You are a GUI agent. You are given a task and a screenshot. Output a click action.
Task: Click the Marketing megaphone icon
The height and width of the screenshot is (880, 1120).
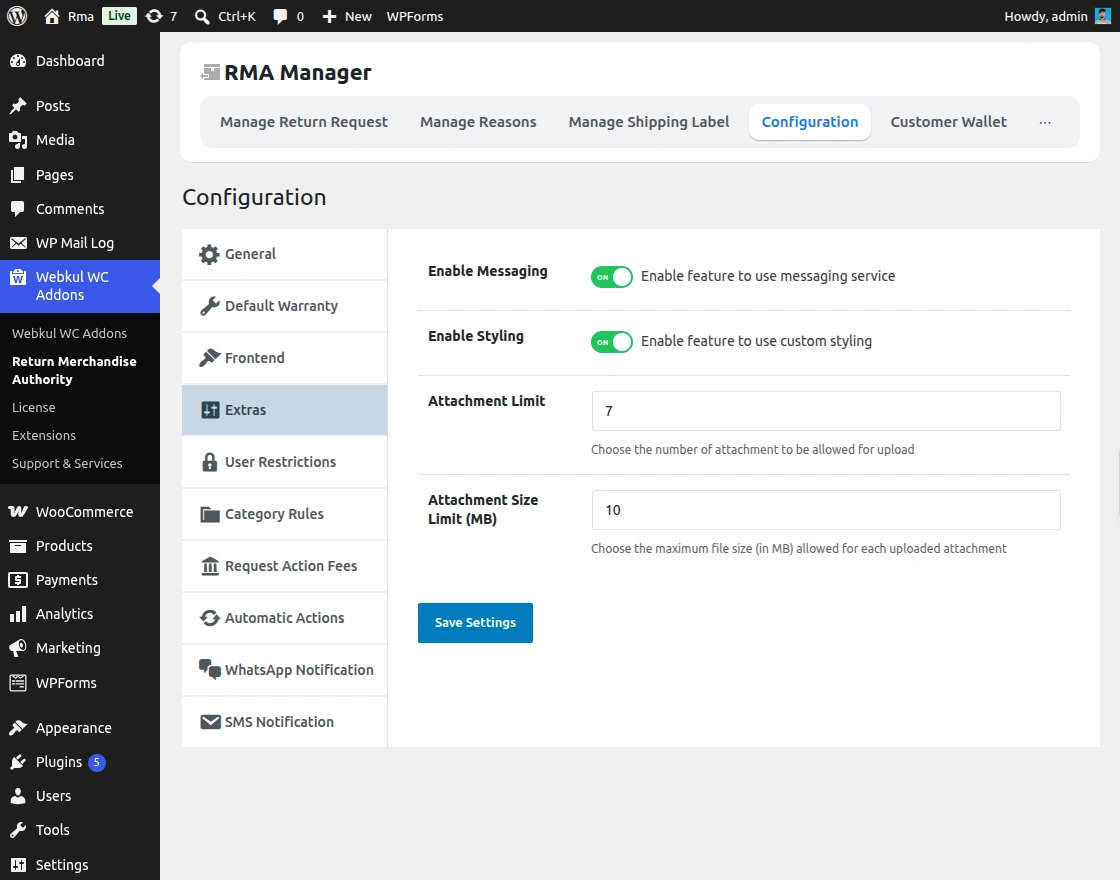pos(18,648)
